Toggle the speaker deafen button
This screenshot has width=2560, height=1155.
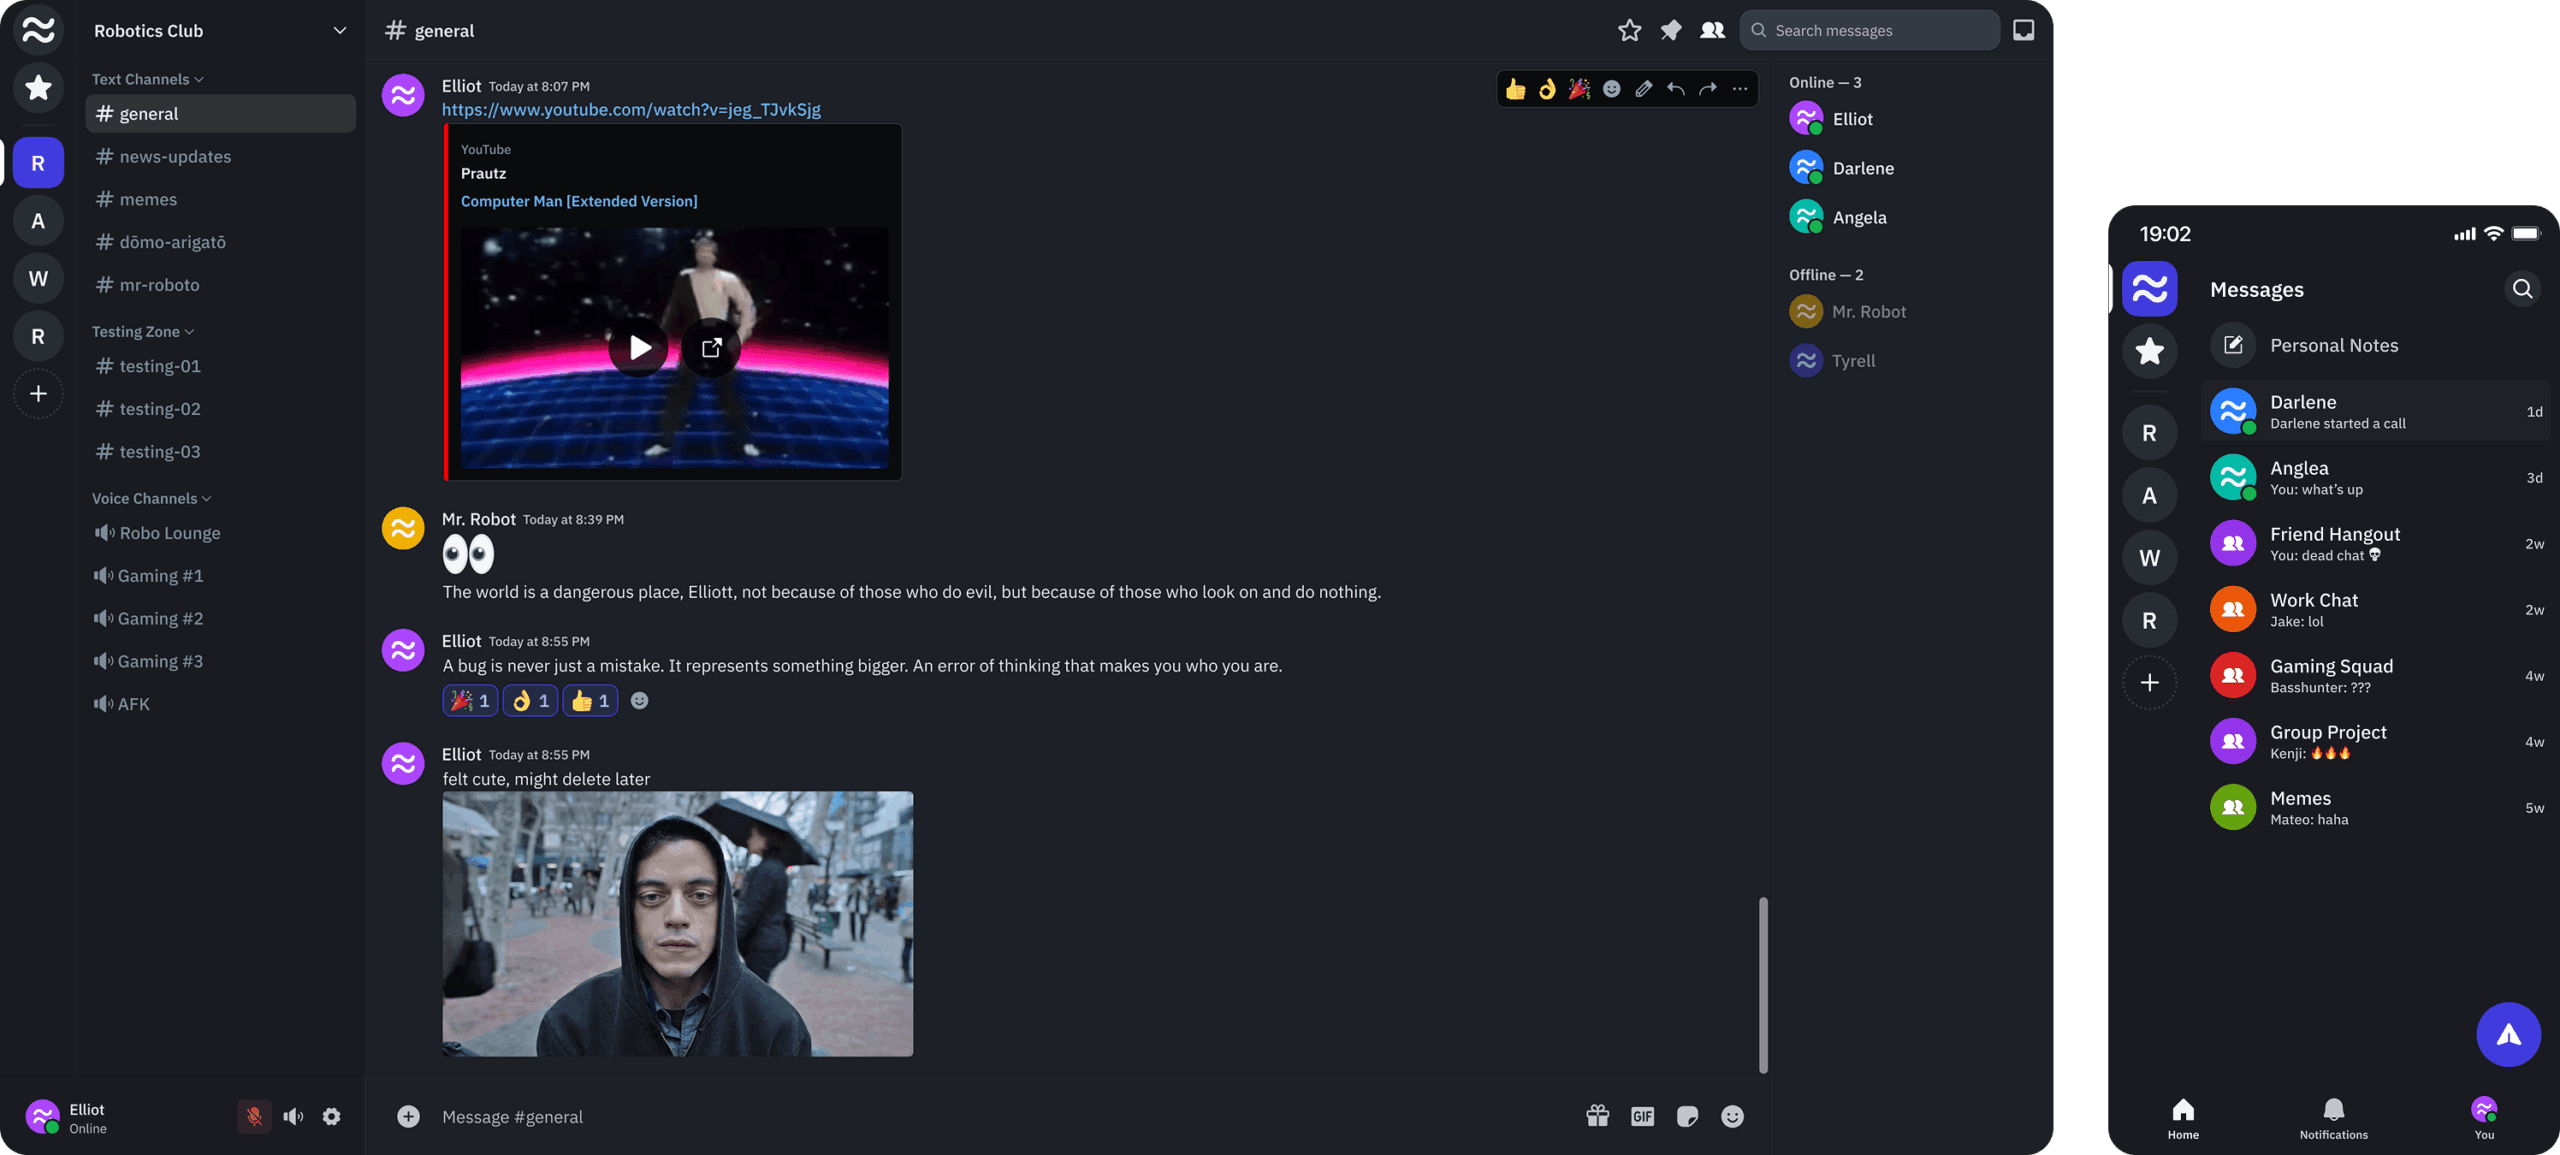tap(293, 1116)
